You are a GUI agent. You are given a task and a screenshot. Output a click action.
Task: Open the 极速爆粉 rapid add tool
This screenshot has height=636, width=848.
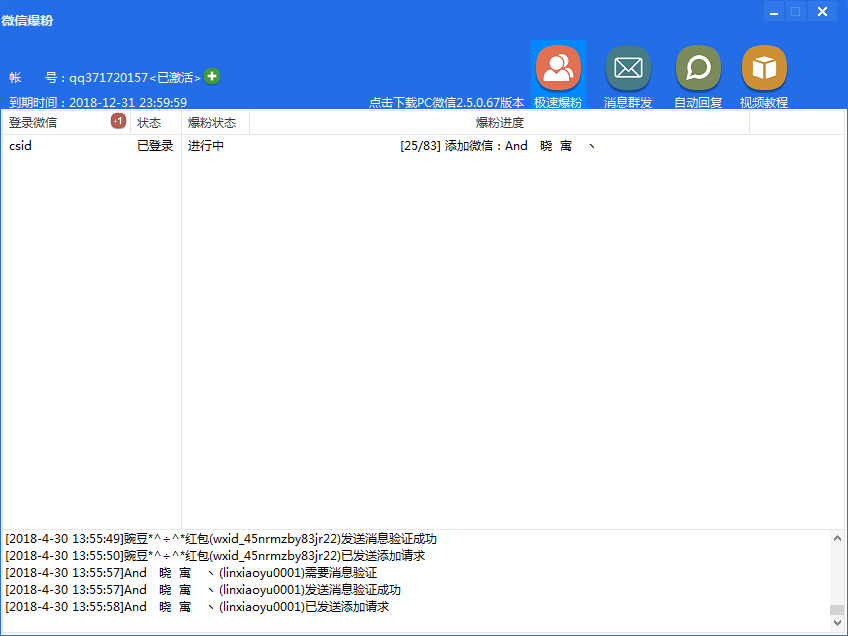558,75
